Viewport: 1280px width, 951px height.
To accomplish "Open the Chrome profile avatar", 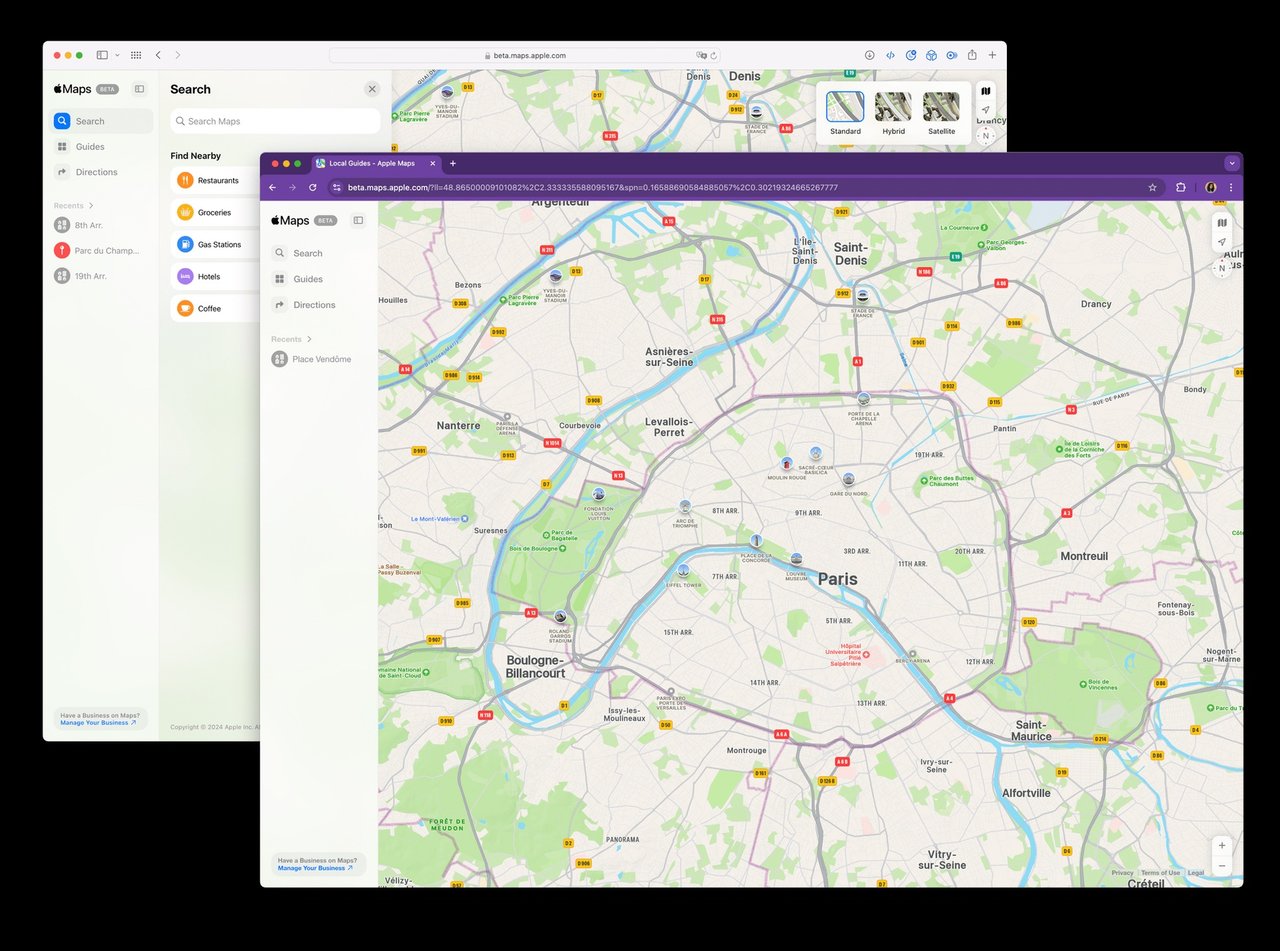I will pyautogui.click(x=1210, y=187).
